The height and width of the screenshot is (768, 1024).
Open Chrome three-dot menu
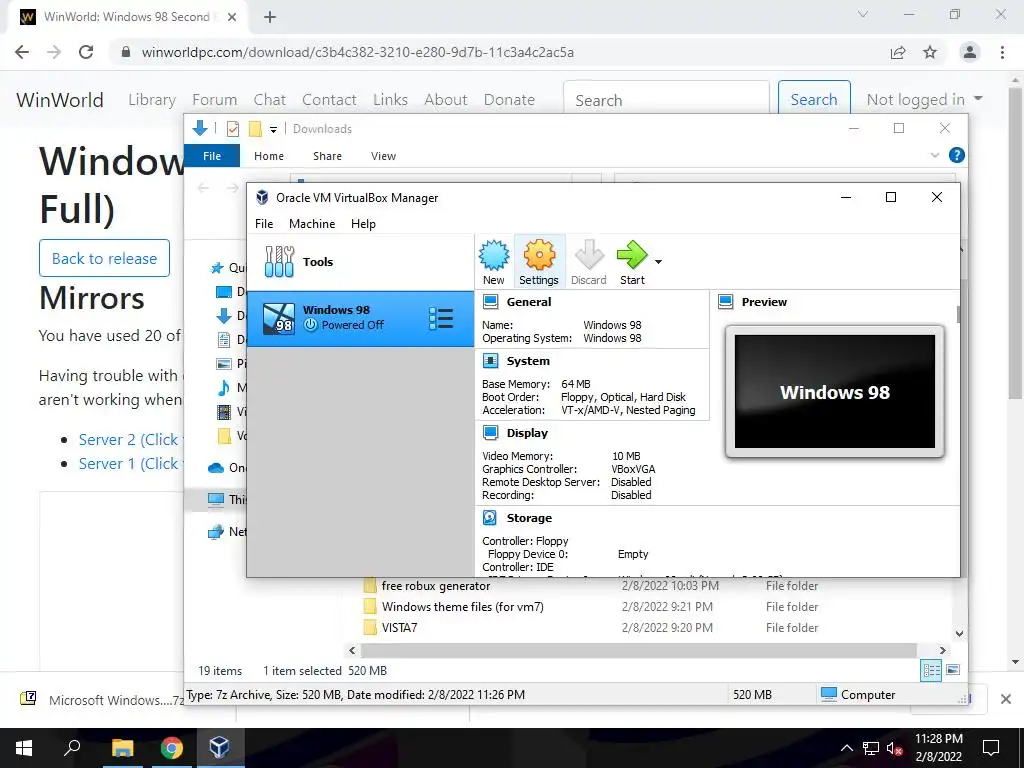(1002, 52)
